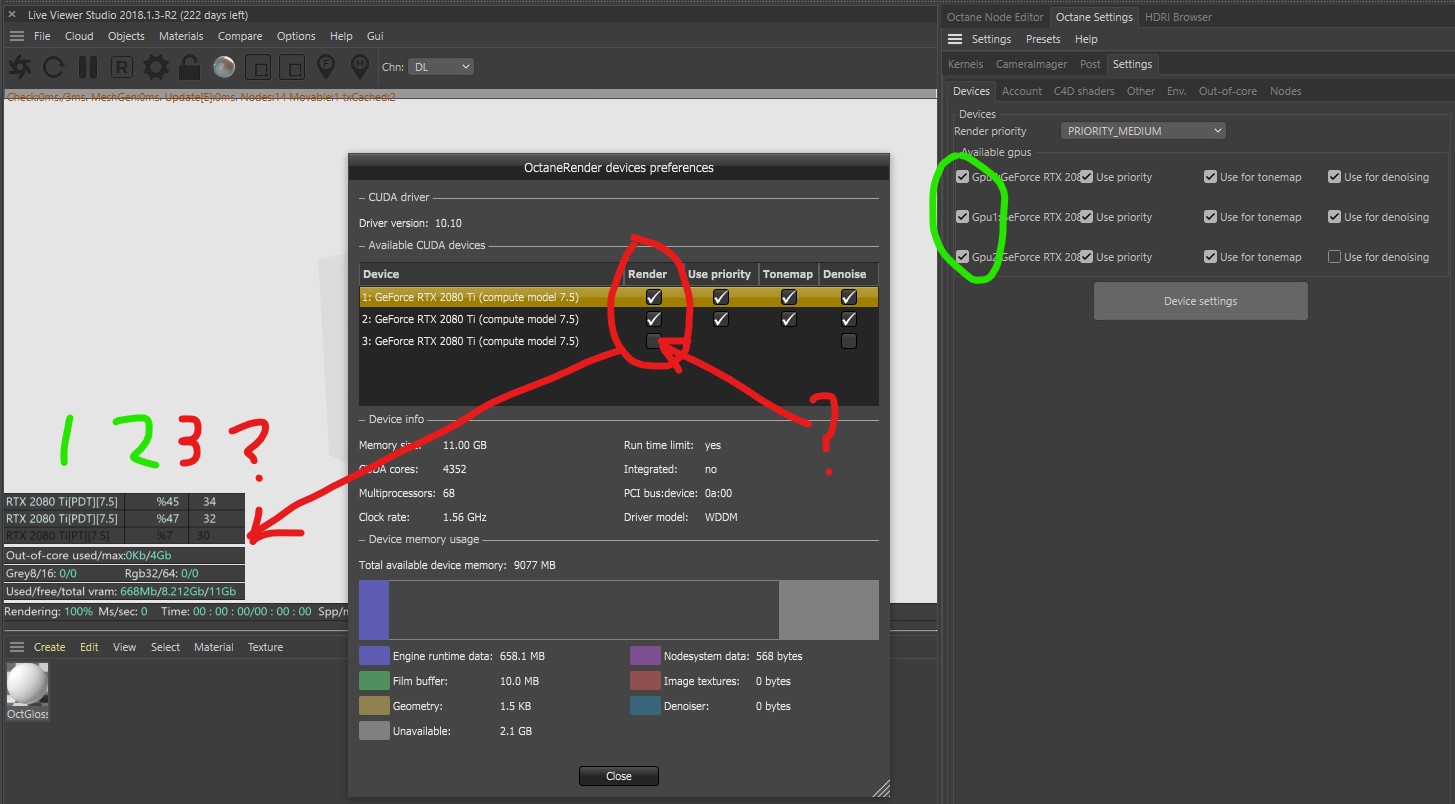1455x804 pixels.
Task: Toggle the padlock icon in Live Viewer toolbar
Action: (189, 67)
